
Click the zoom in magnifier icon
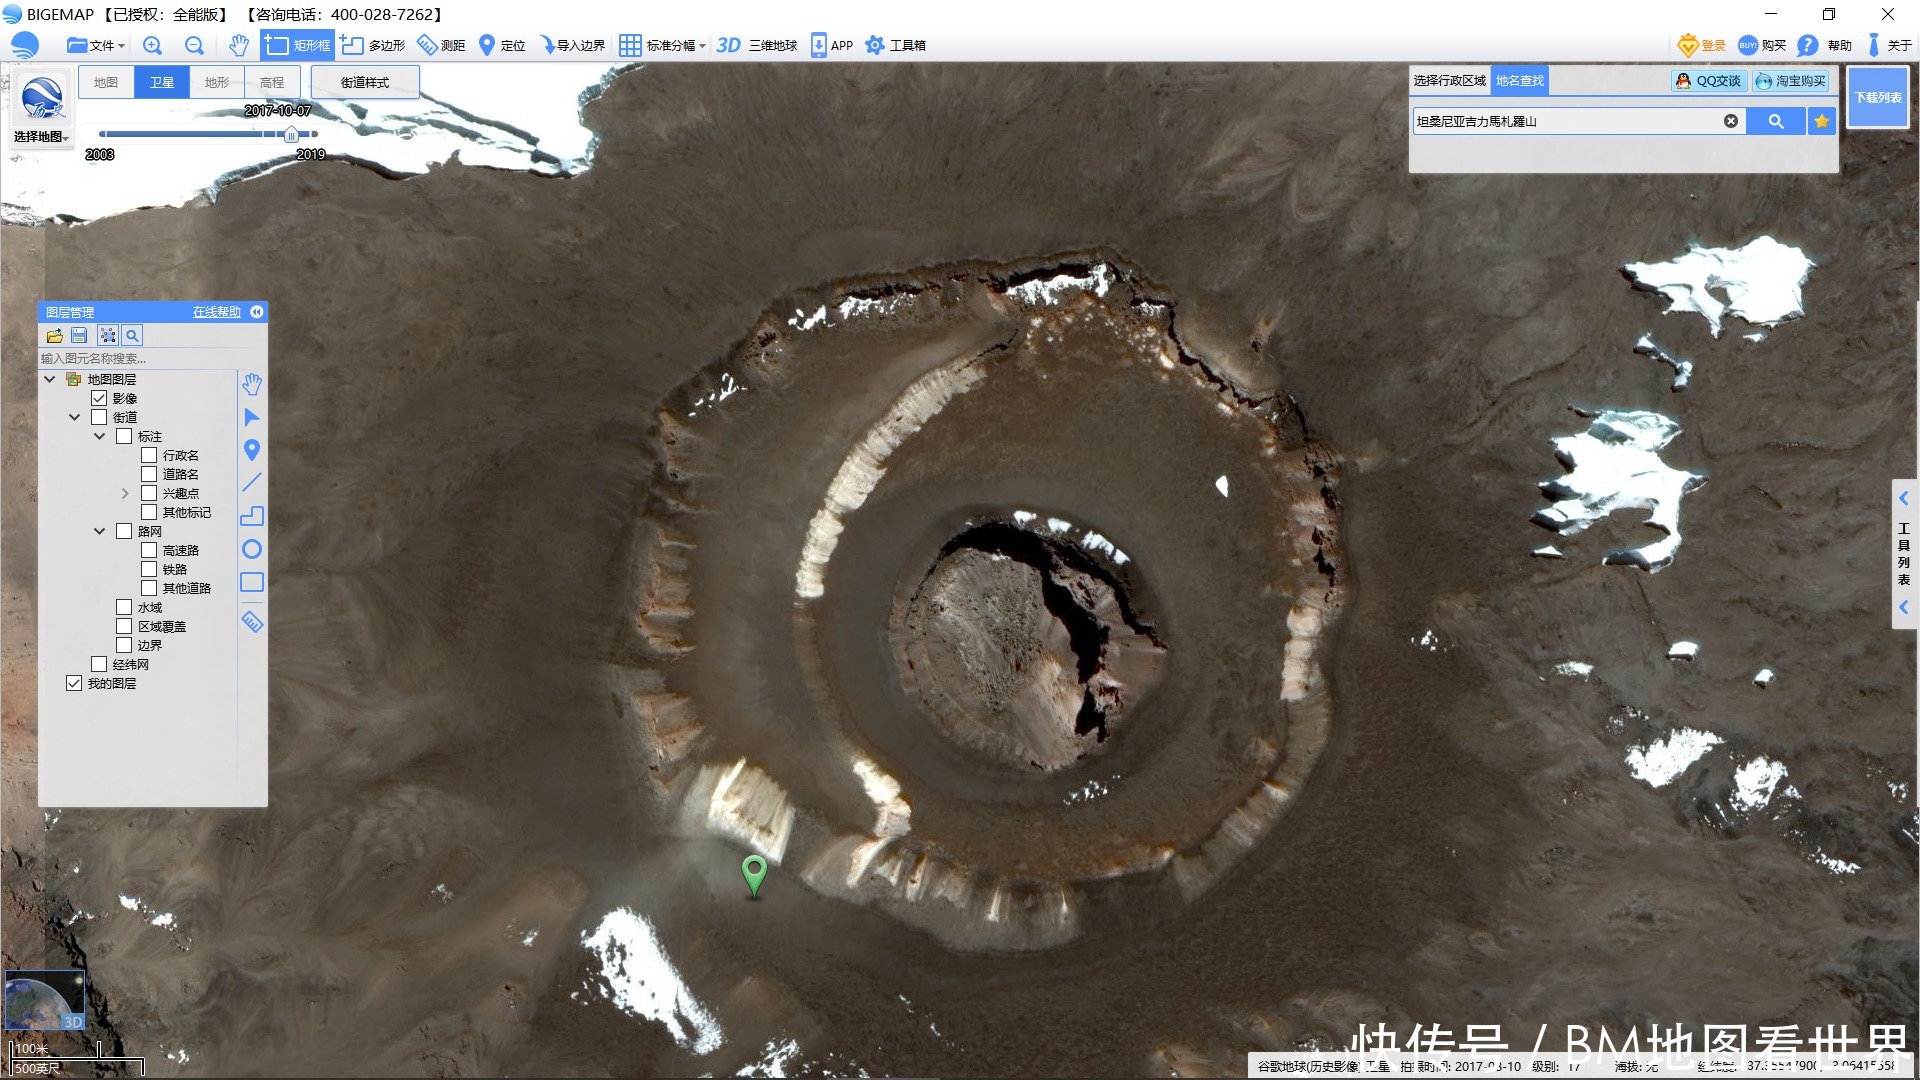(152, 45)
